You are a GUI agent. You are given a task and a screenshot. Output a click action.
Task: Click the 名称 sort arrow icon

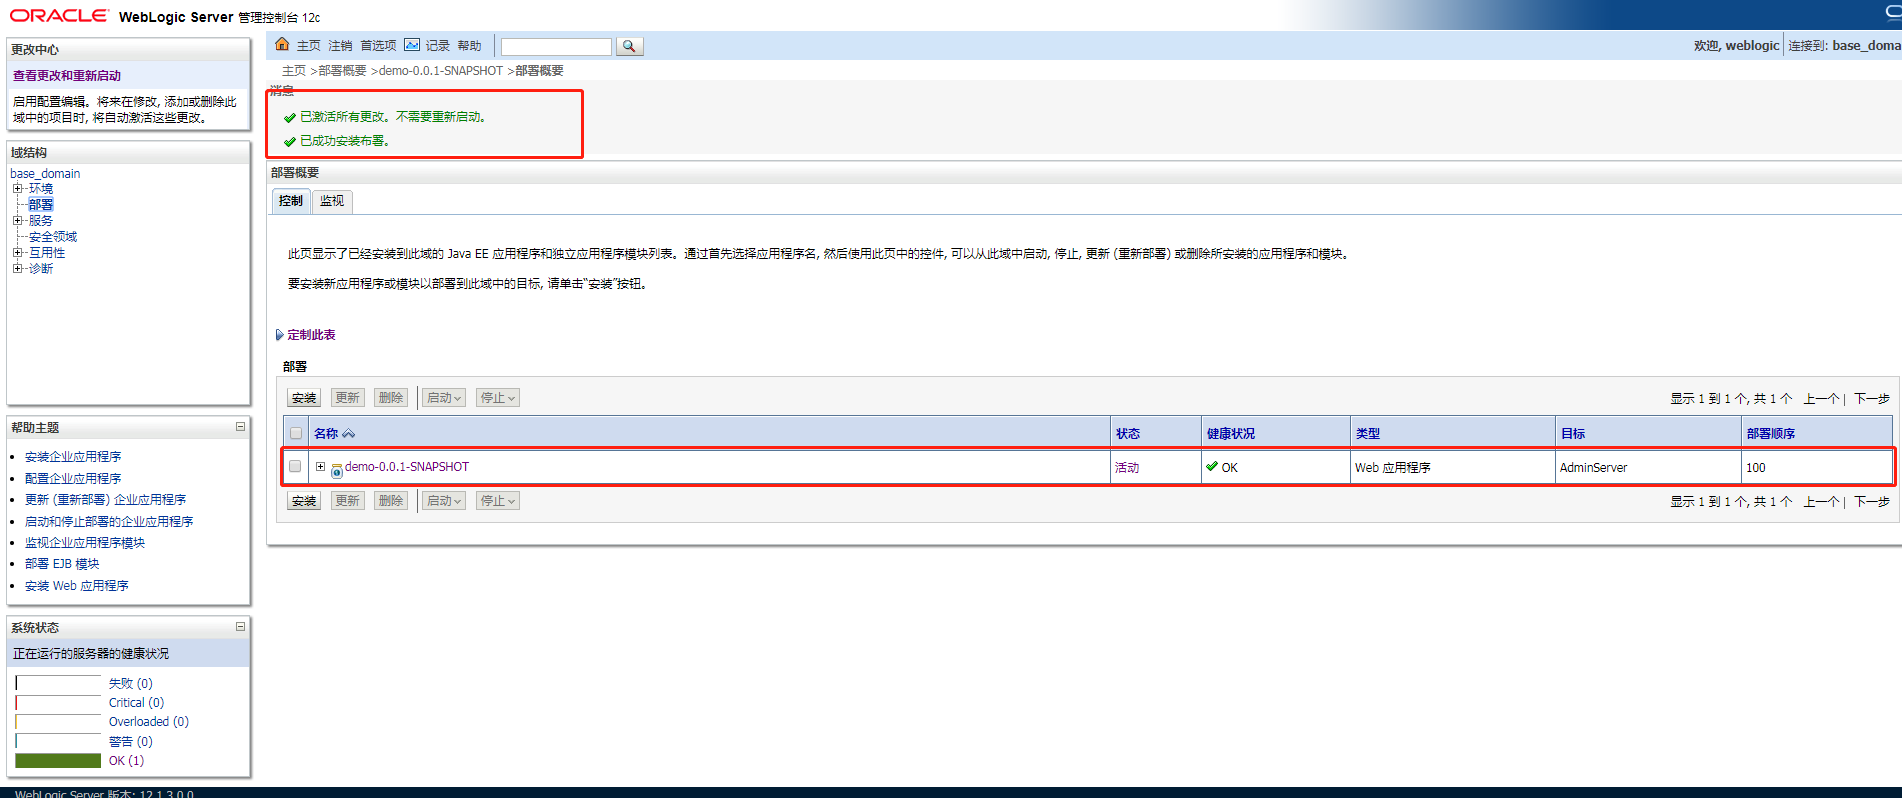349,434
